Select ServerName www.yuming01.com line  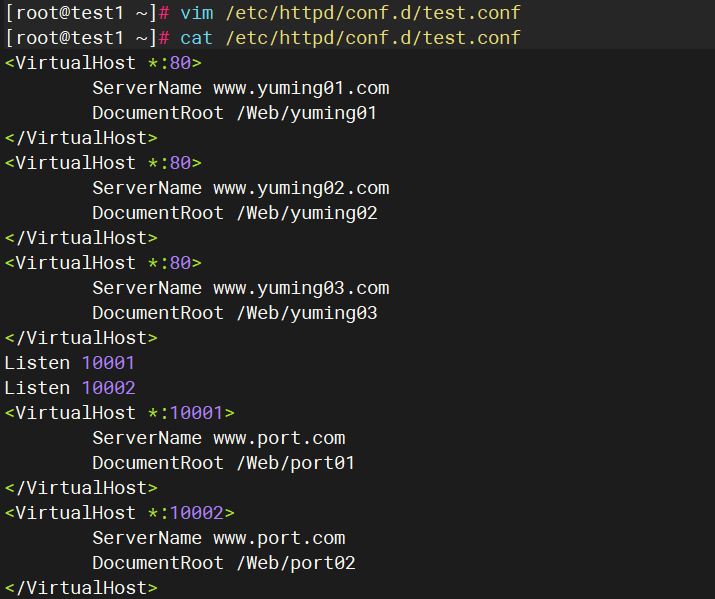241,88
